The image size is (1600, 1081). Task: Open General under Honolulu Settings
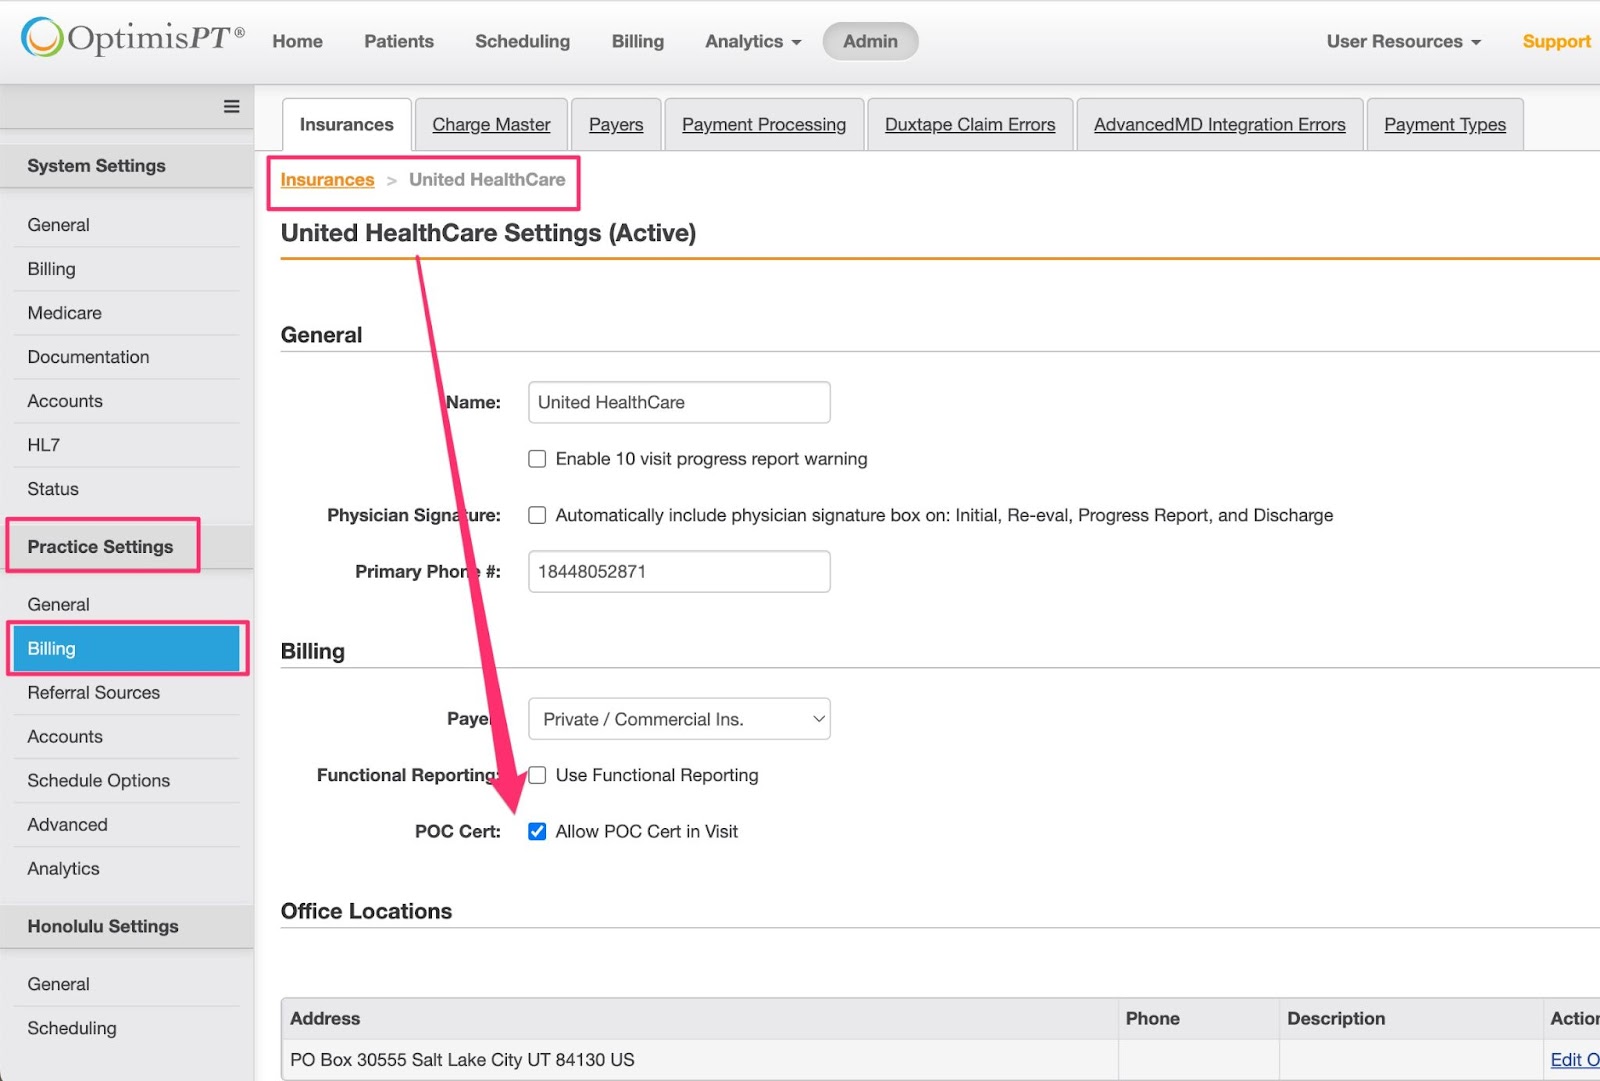[127, 985]
